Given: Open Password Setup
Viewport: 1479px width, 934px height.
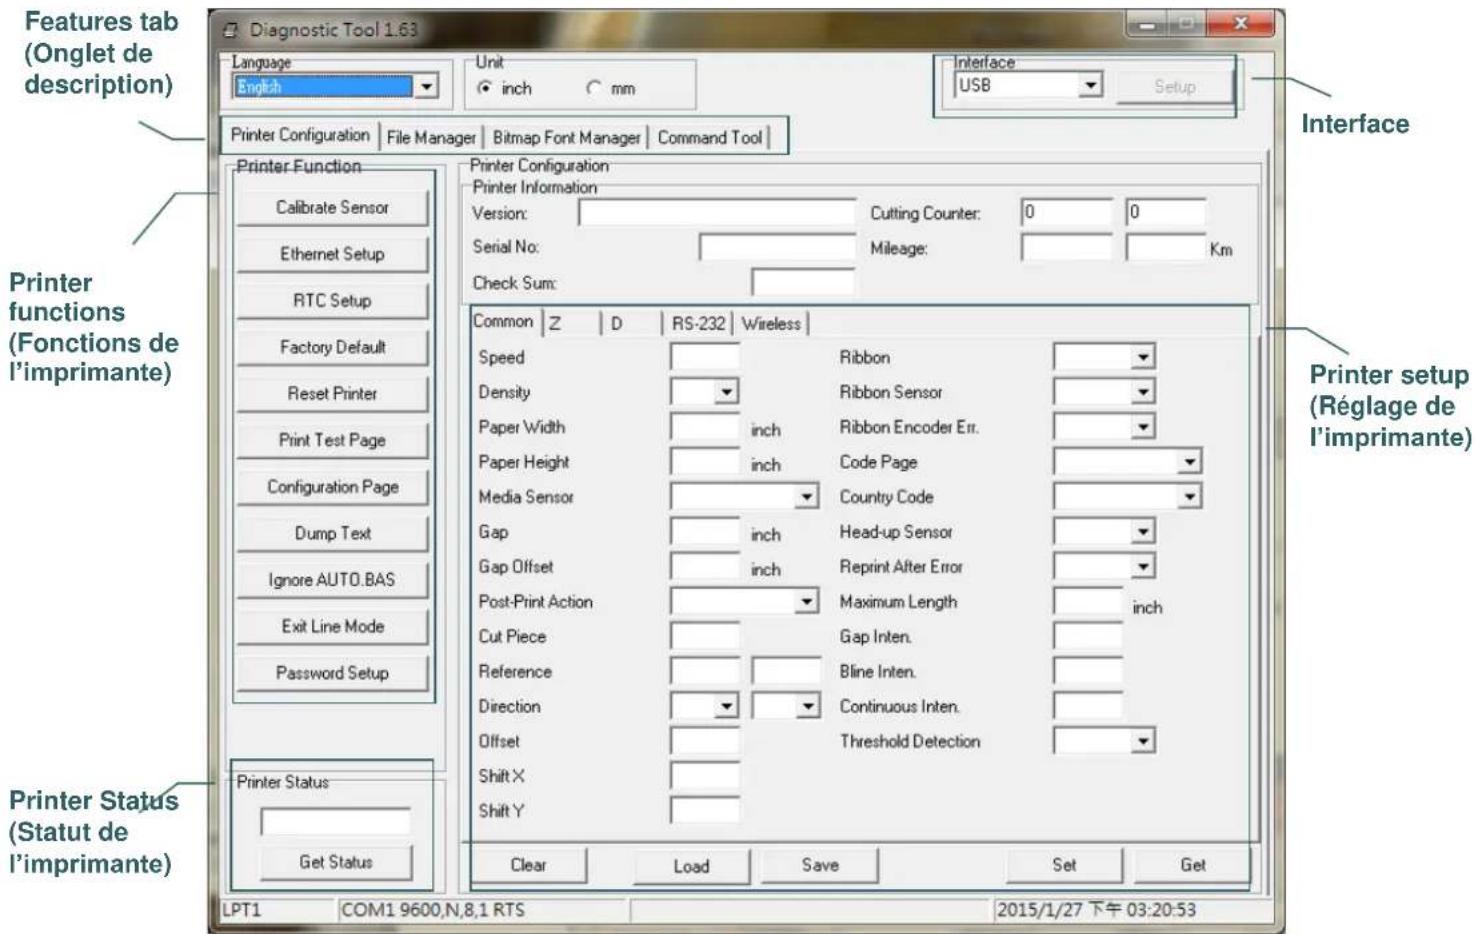Looking at the screenshot, I should [332, 673].
